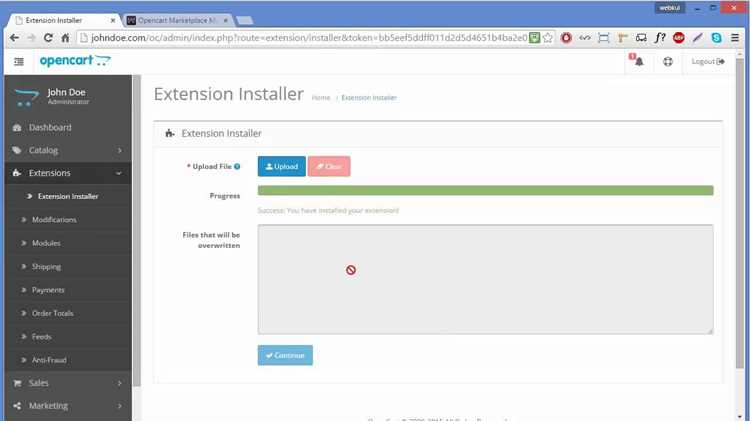Expand the Catalog menu chevron
750x421 pixels.
(x=120, y=150)
